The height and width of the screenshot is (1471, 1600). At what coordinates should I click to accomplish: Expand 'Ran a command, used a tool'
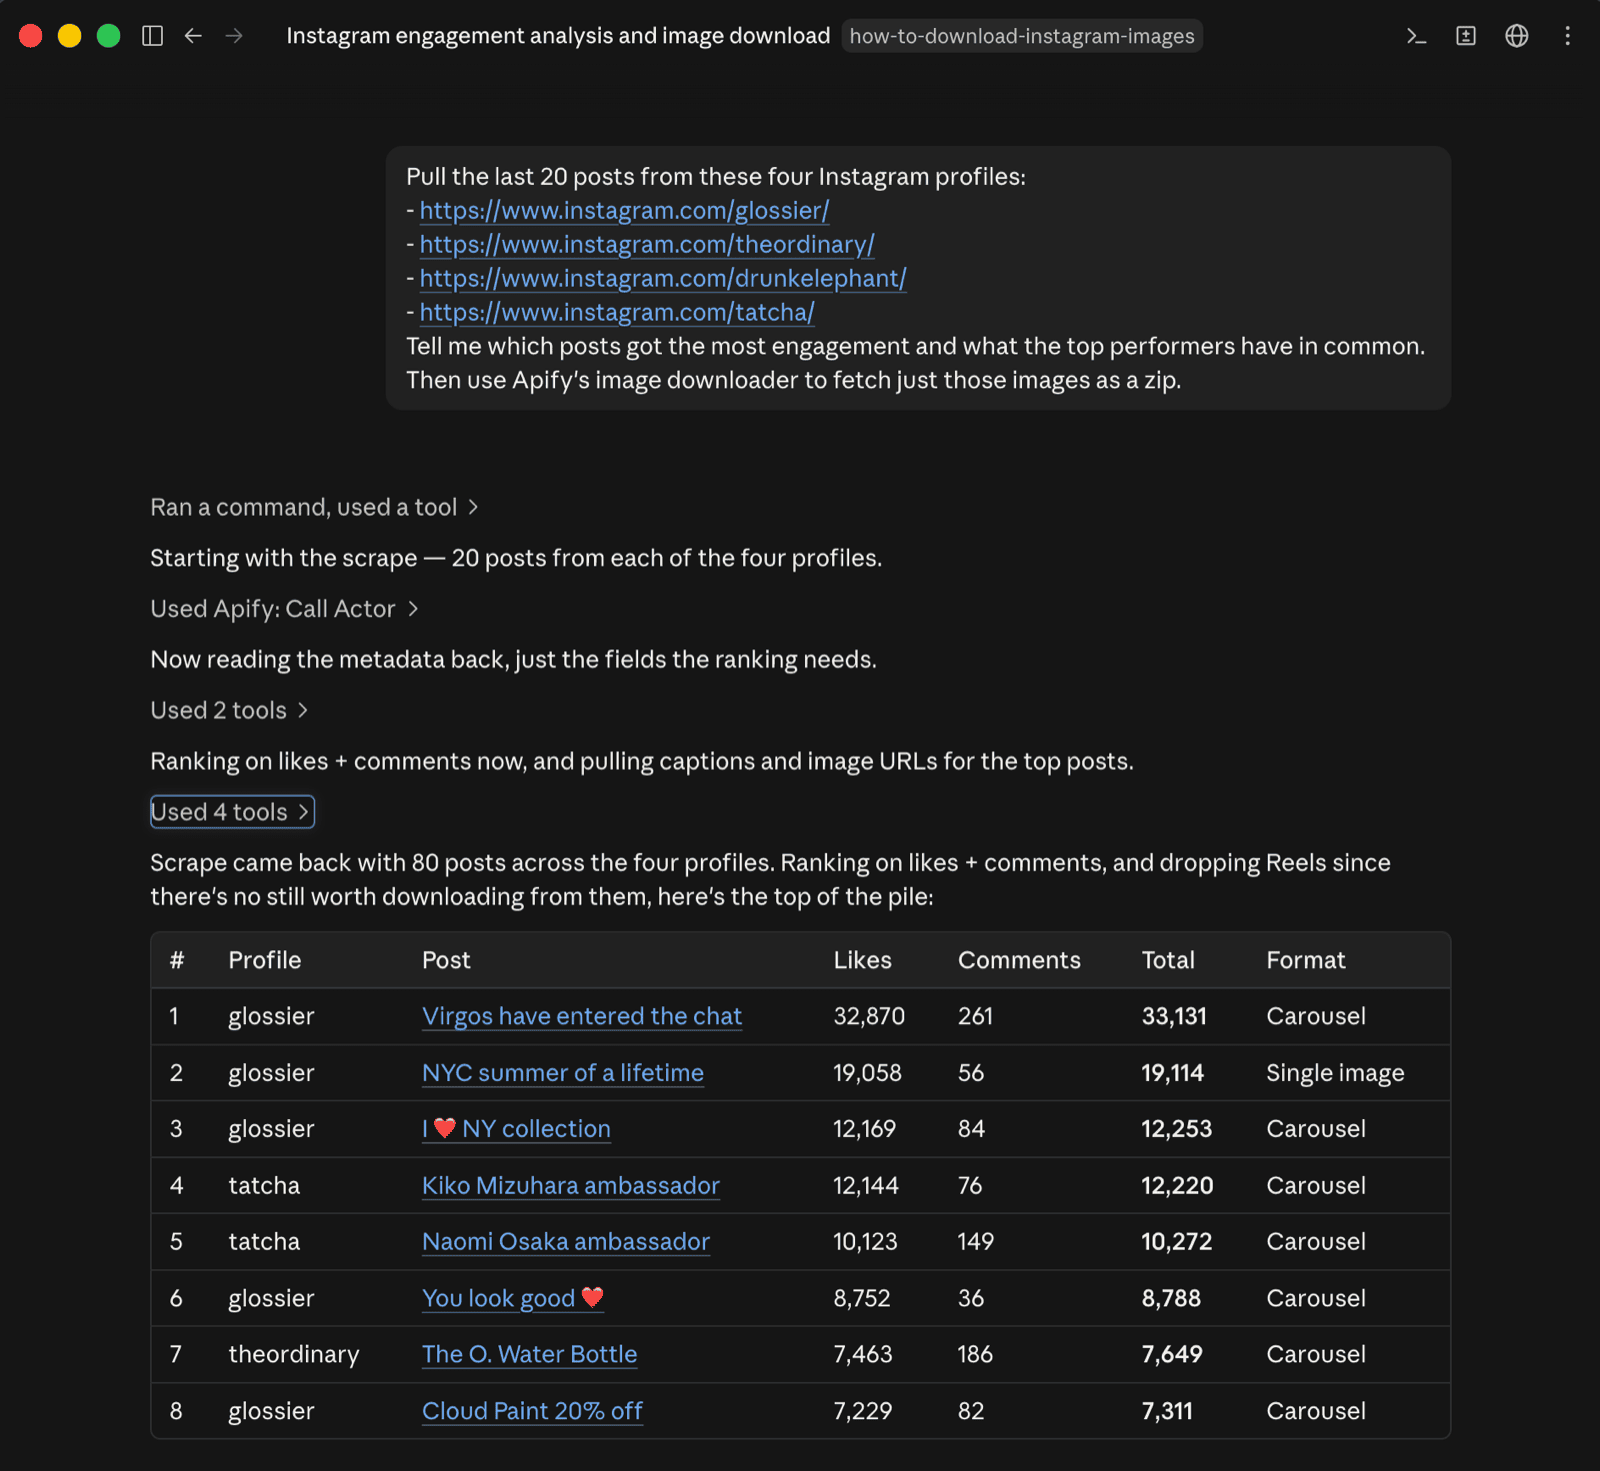click(314, 507)
